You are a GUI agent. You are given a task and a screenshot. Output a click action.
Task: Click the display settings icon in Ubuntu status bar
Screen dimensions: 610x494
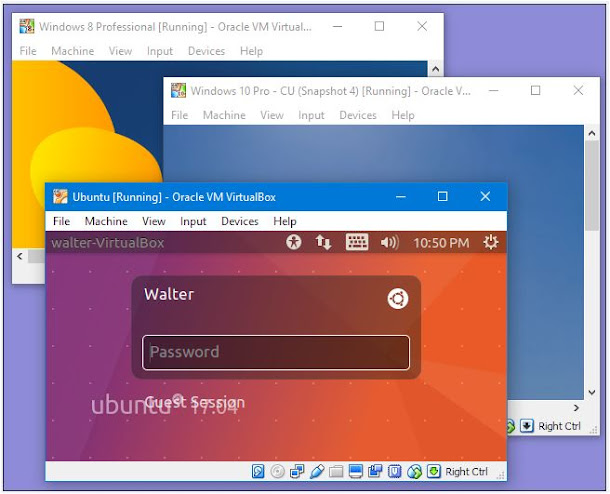pos(356,471)
